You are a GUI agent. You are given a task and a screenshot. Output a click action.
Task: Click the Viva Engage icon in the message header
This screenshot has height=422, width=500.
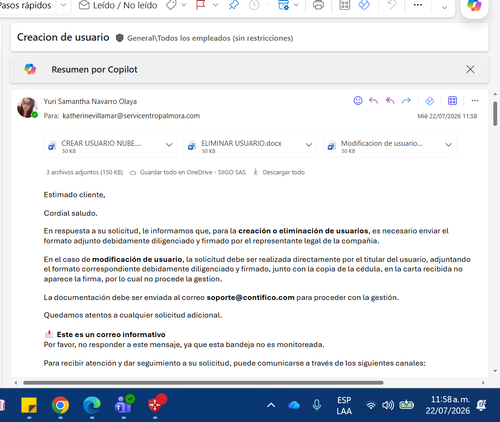click(x=430, y=101)
